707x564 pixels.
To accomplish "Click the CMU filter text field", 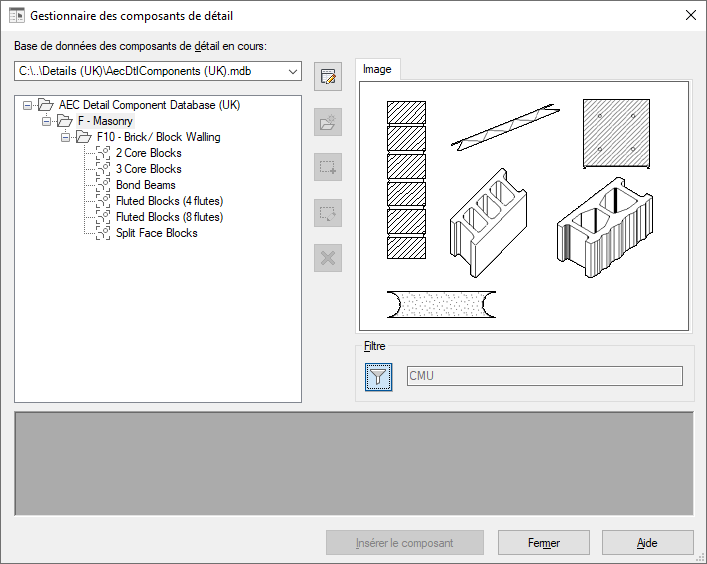I will [x=545, y=376].
